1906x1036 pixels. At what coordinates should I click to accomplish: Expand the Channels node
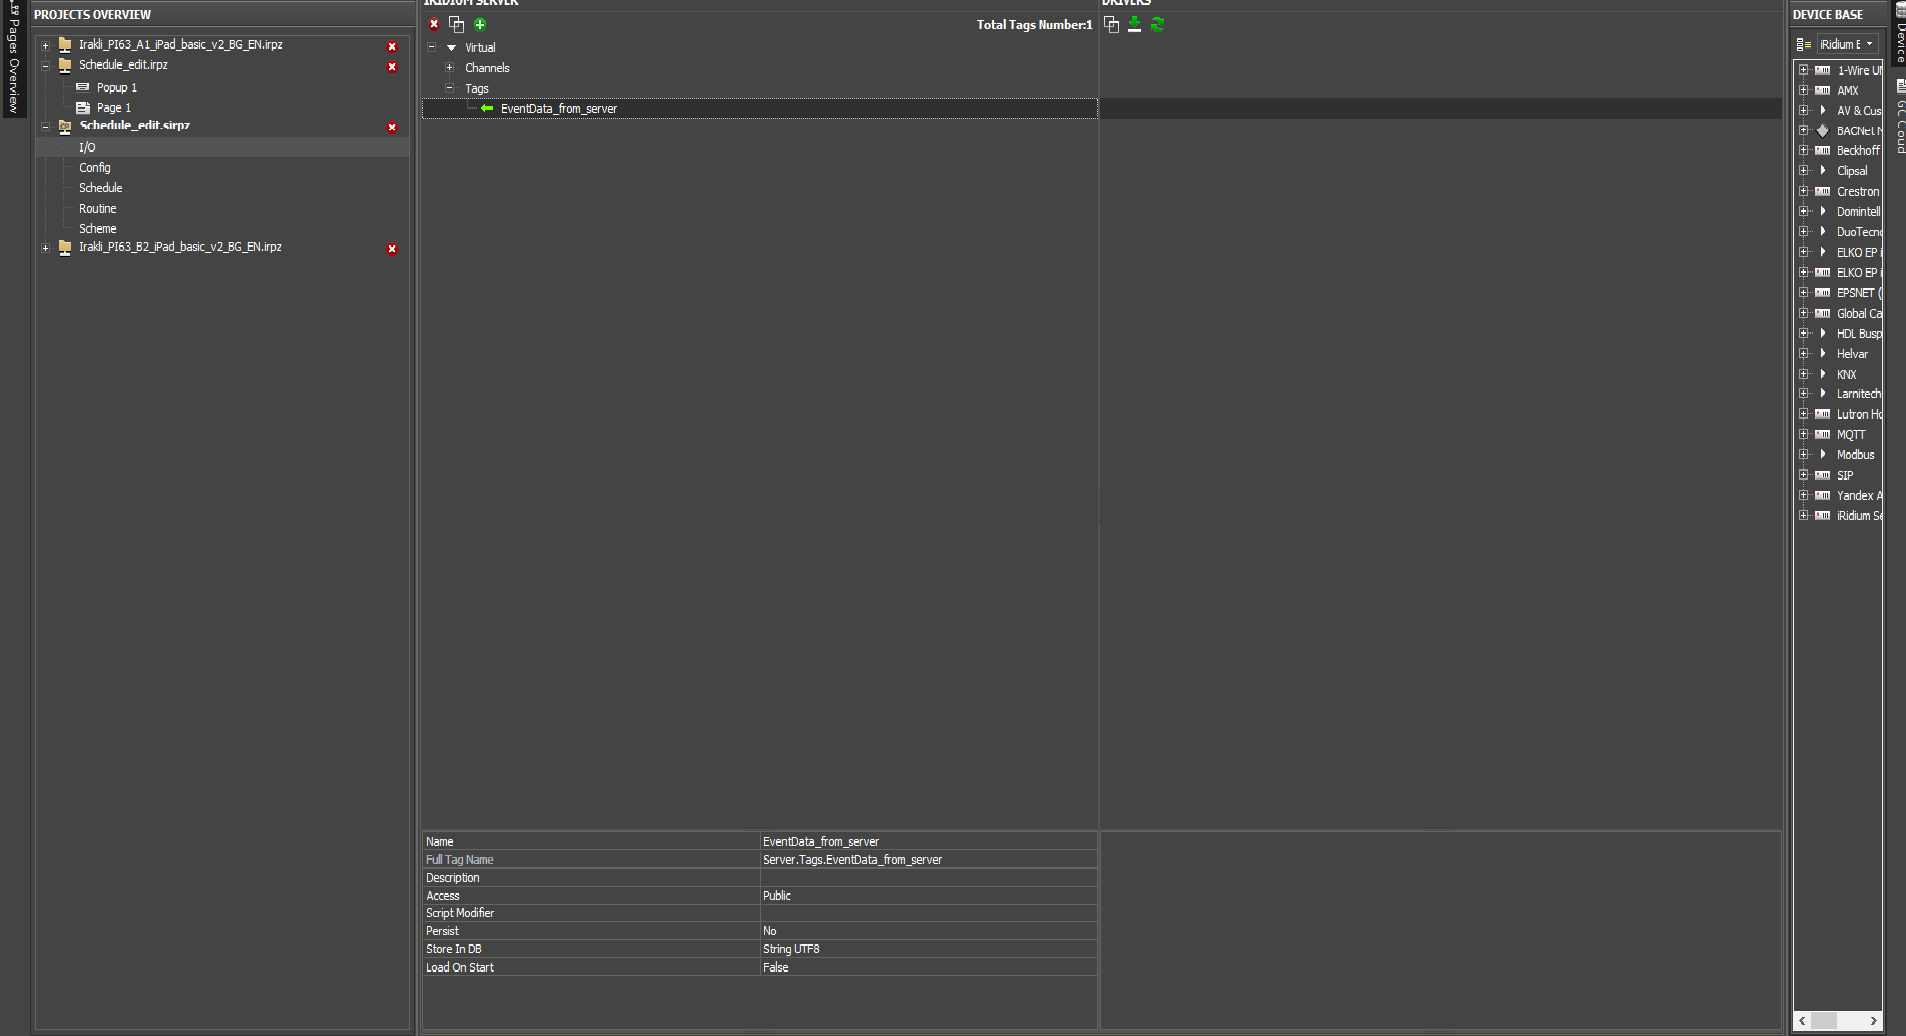450,68
